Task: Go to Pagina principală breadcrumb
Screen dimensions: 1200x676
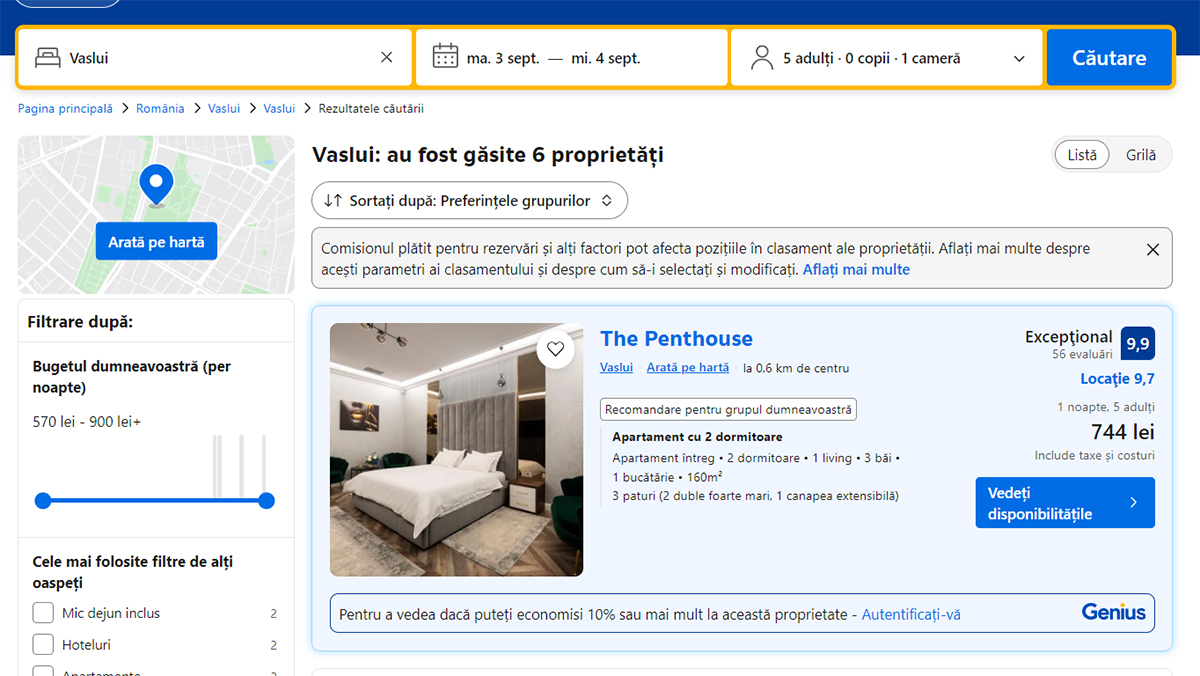Action: (65, 109)
